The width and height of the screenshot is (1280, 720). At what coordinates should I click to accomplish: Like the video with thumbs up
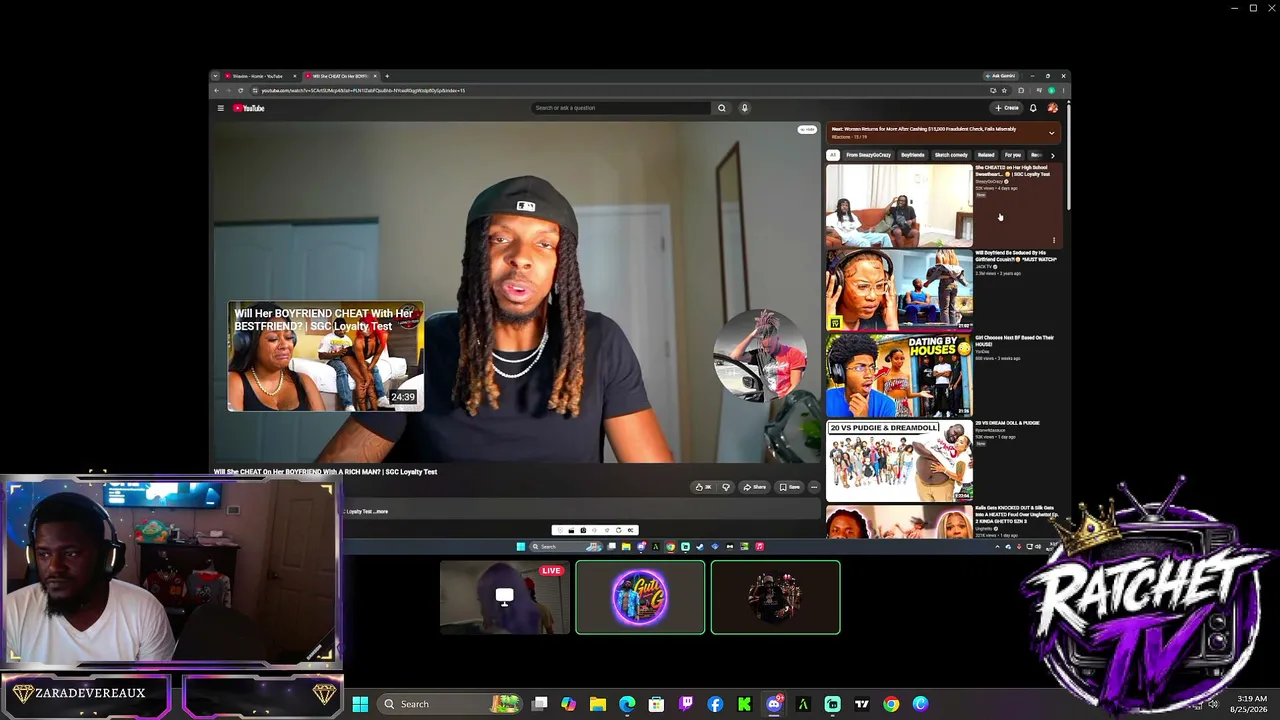pyautogui.click(x=704, y=487)
